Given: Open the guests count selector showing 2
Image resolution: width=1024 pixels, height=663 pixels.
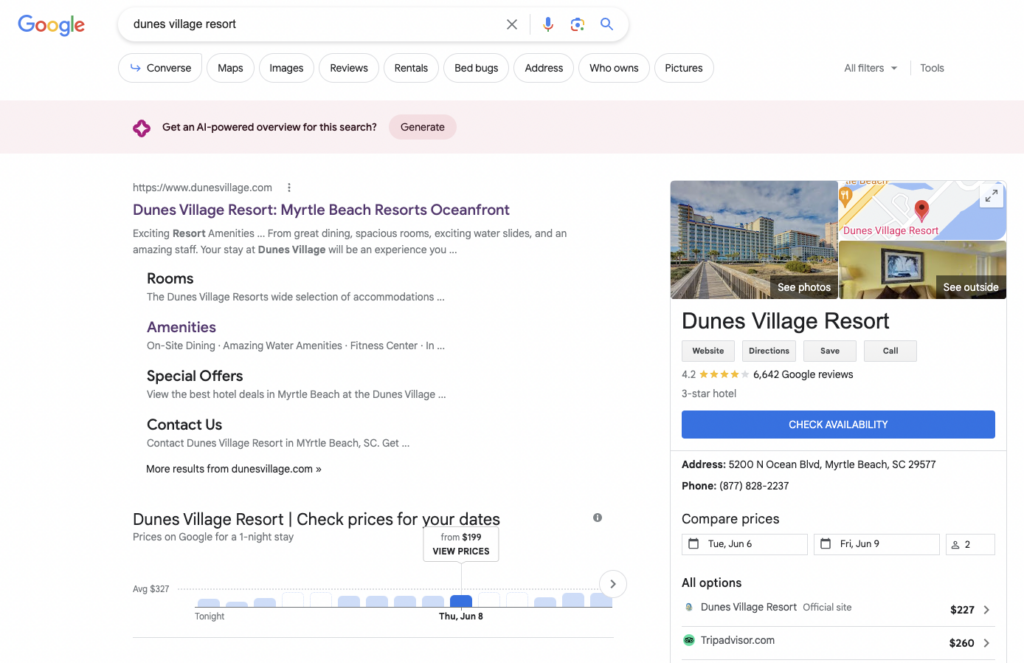Looking at the screenshot, I should (970, 544).
